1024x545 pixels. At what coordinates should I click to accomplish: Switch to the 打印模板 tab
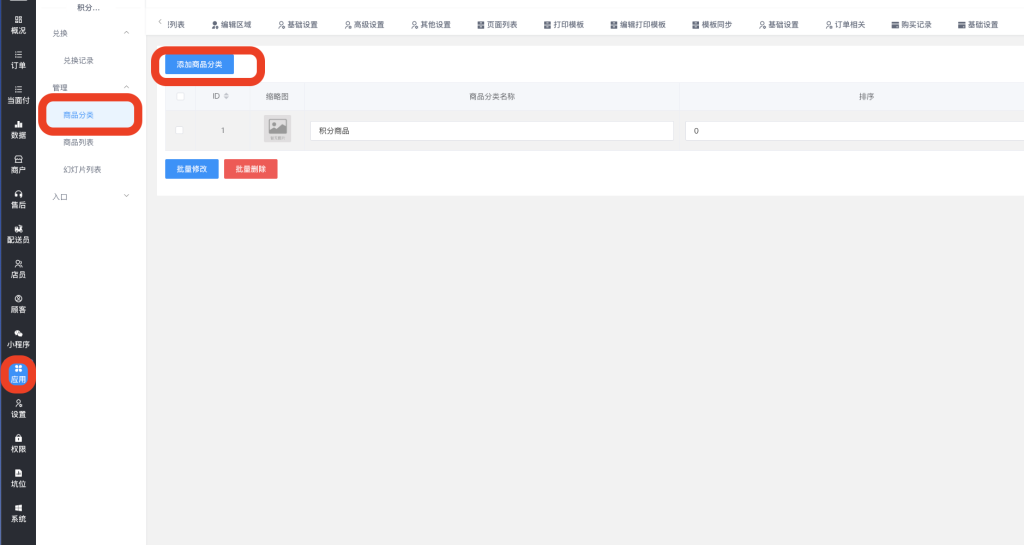click(563, 24)
